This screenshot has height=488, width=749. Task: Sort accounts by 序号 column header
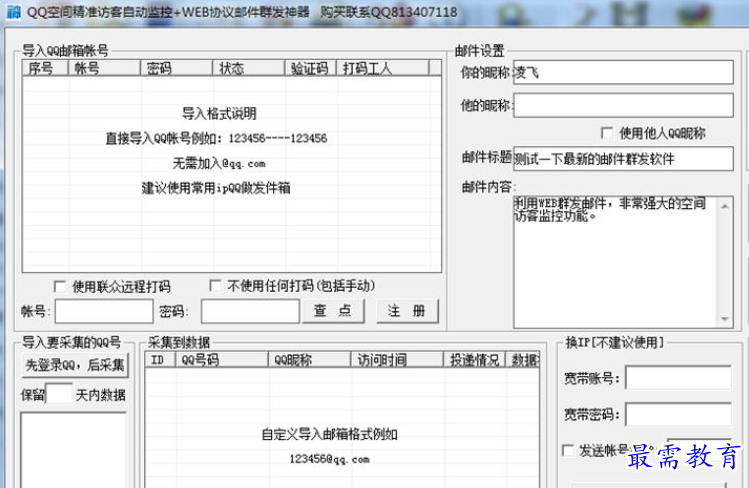pyautogui.click(x=45, y=68)
